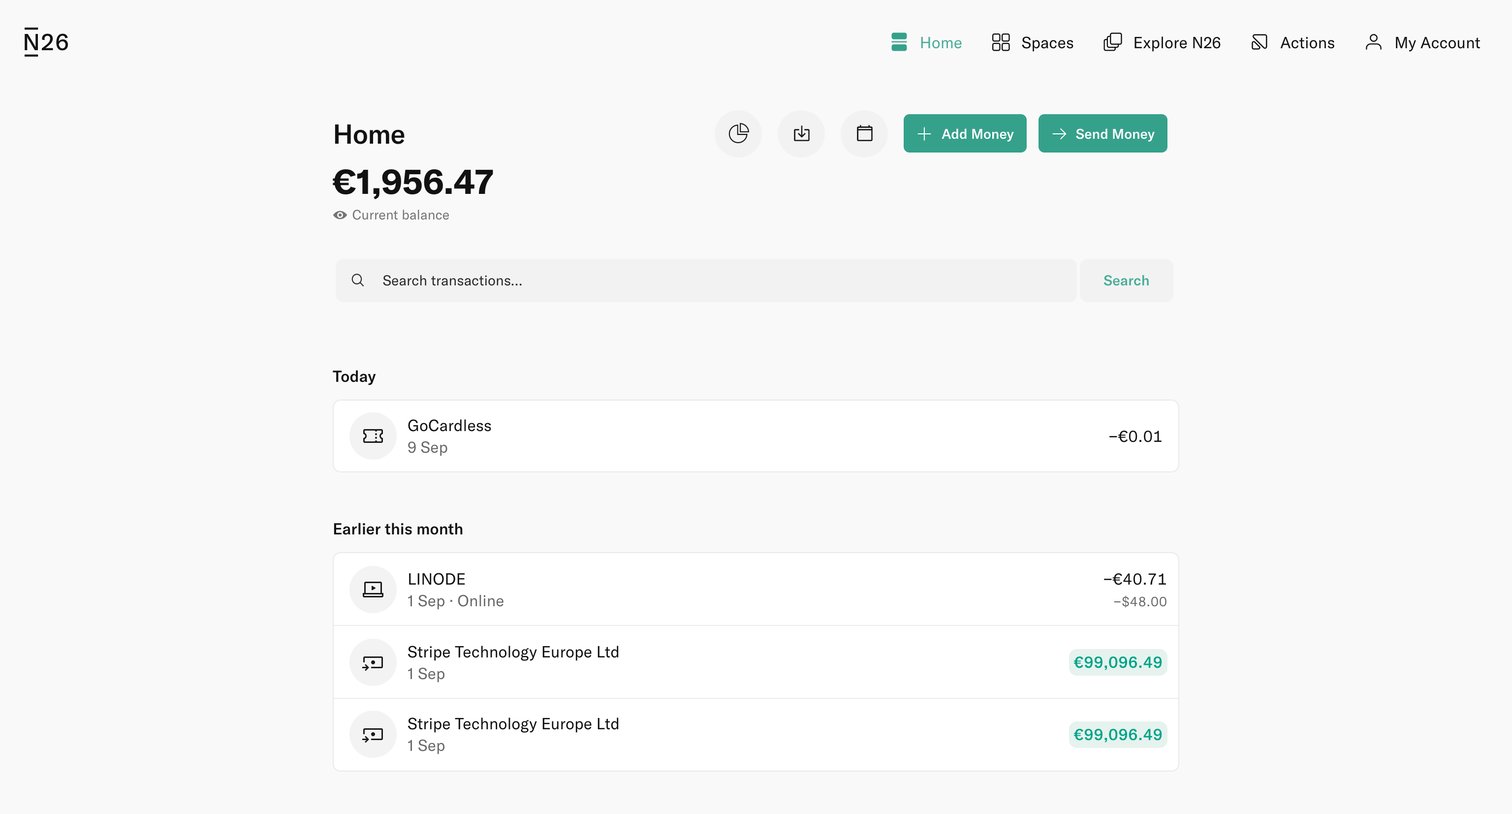Toggle the balance visibility eye icon

pyautogui.click(x=340, y=215)
